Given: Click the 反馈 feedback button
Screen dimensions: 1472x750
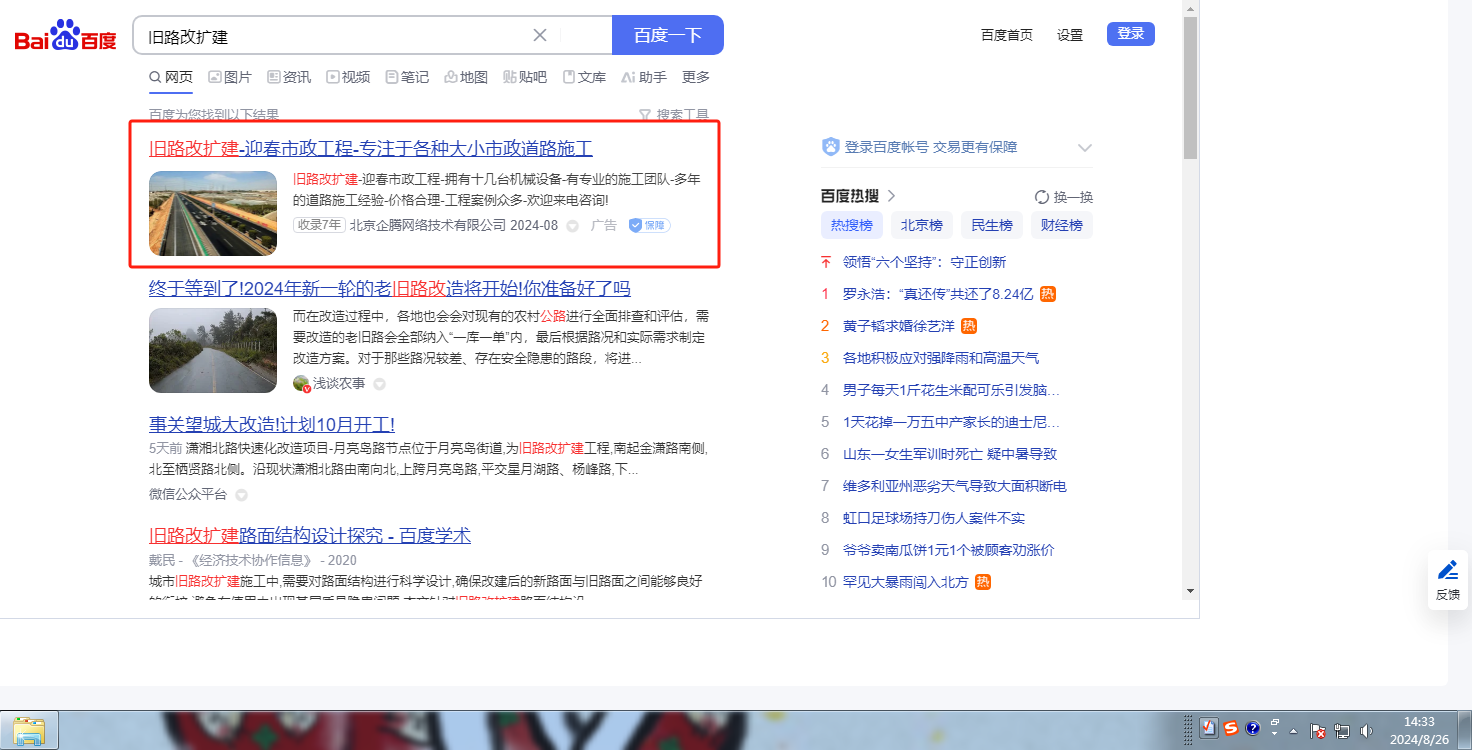Looking at the screenshot, I should pyautogui.click(x=1448, y=580).
